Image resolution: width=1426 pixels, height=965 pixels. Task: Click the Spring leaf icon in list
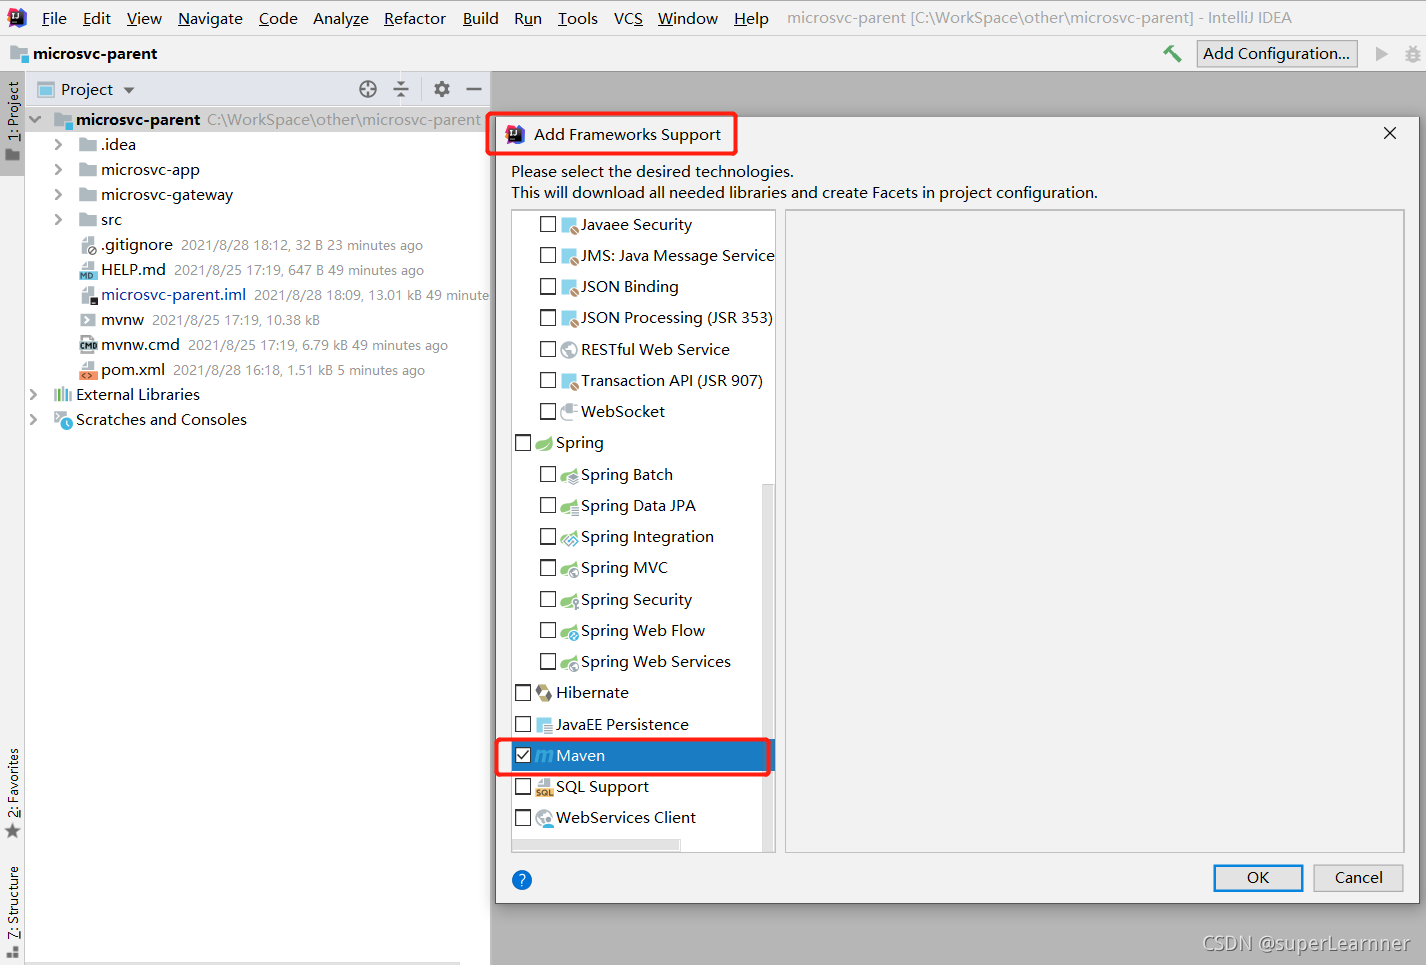click(544, 443)
